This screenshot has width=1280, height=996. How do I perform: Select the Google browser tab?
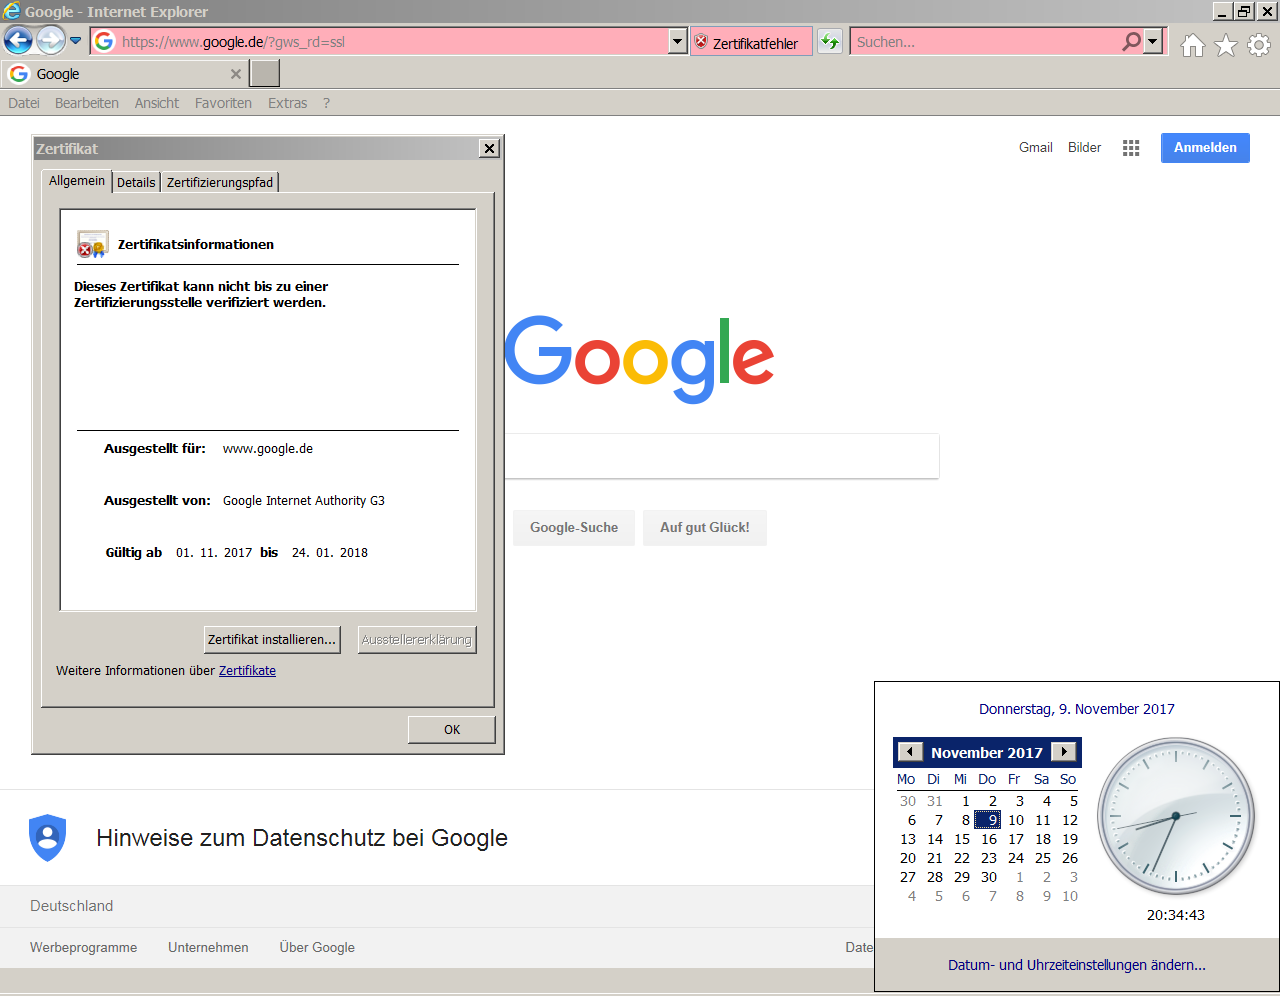tap(124, 74)
